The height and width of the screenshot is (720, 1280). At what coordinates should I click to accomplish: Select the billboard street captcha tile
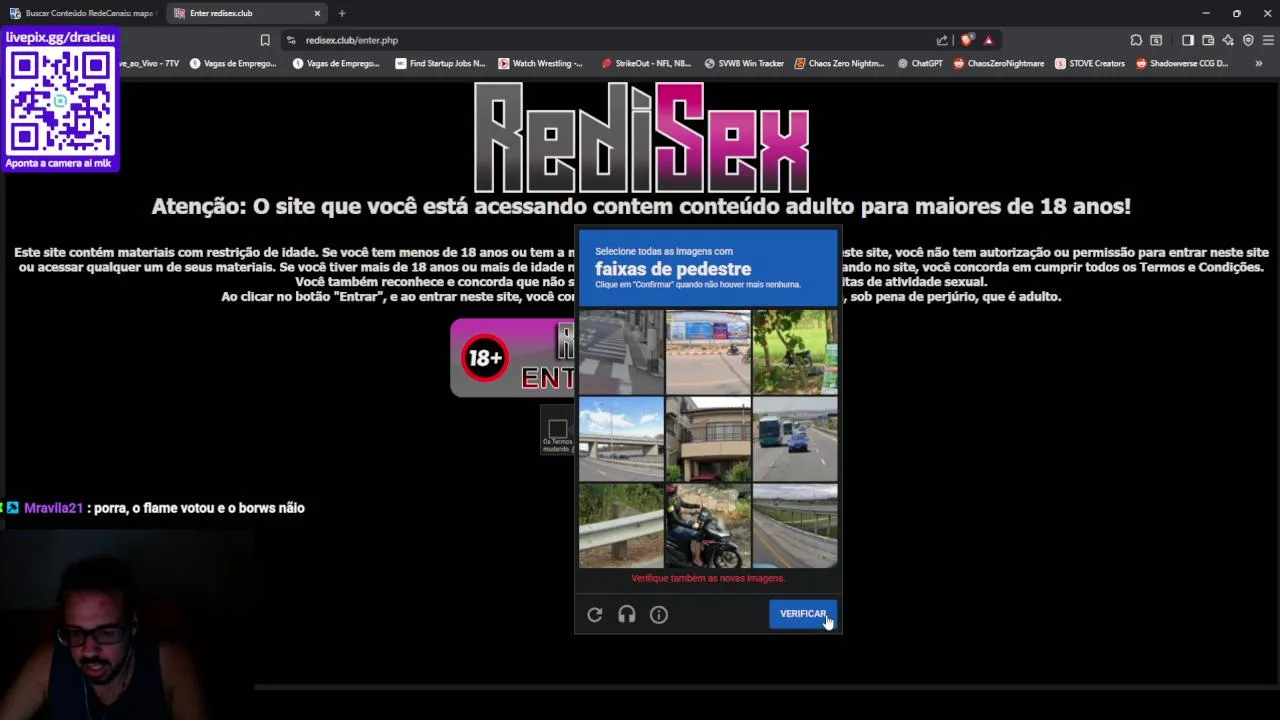708,352
